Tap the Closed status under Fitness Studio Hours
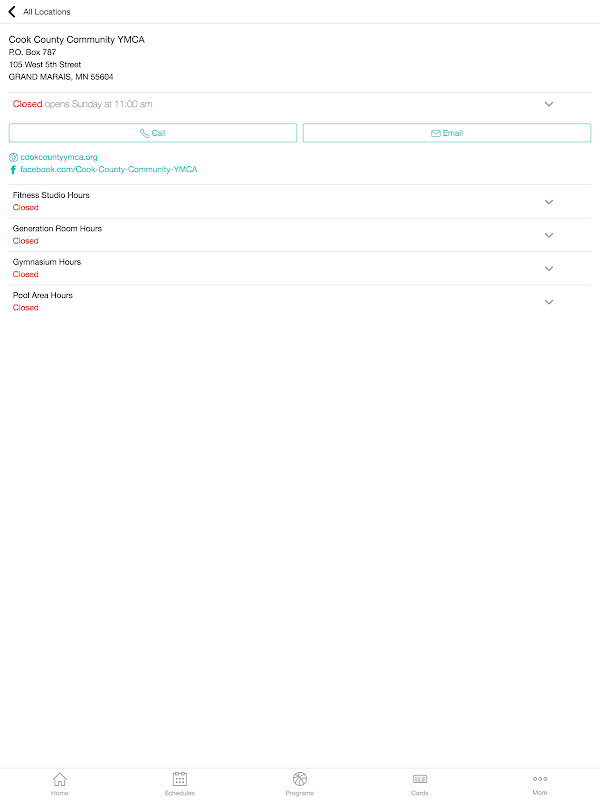600x800 pixels. (x=26, y=207)
